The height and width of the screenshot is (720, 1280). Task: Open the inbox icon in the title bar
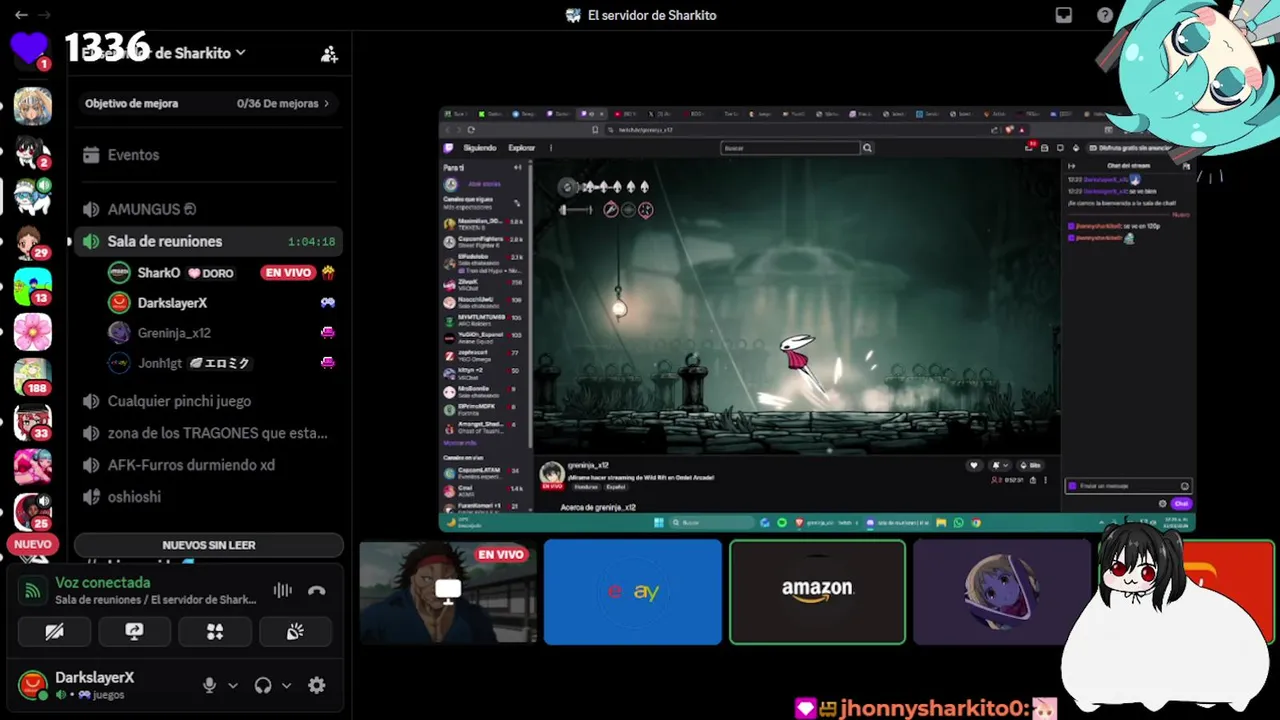(1064, 15)
